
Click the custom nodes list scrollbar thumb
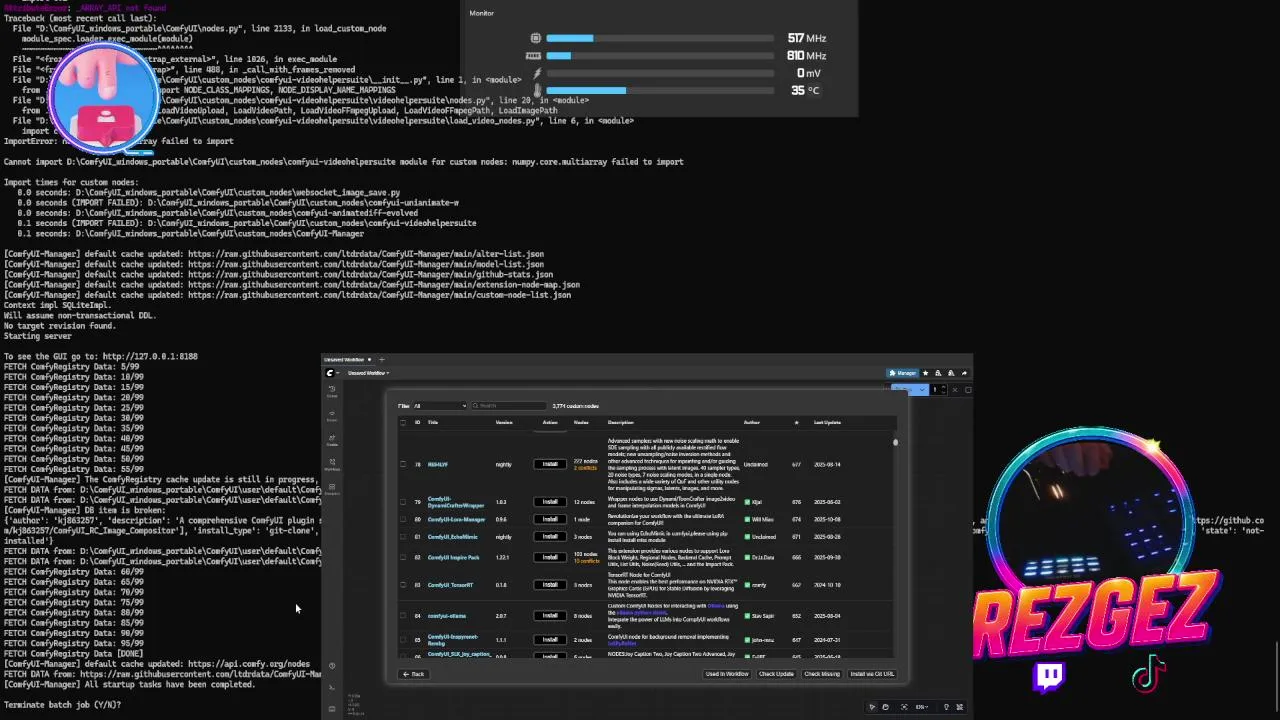895,442
